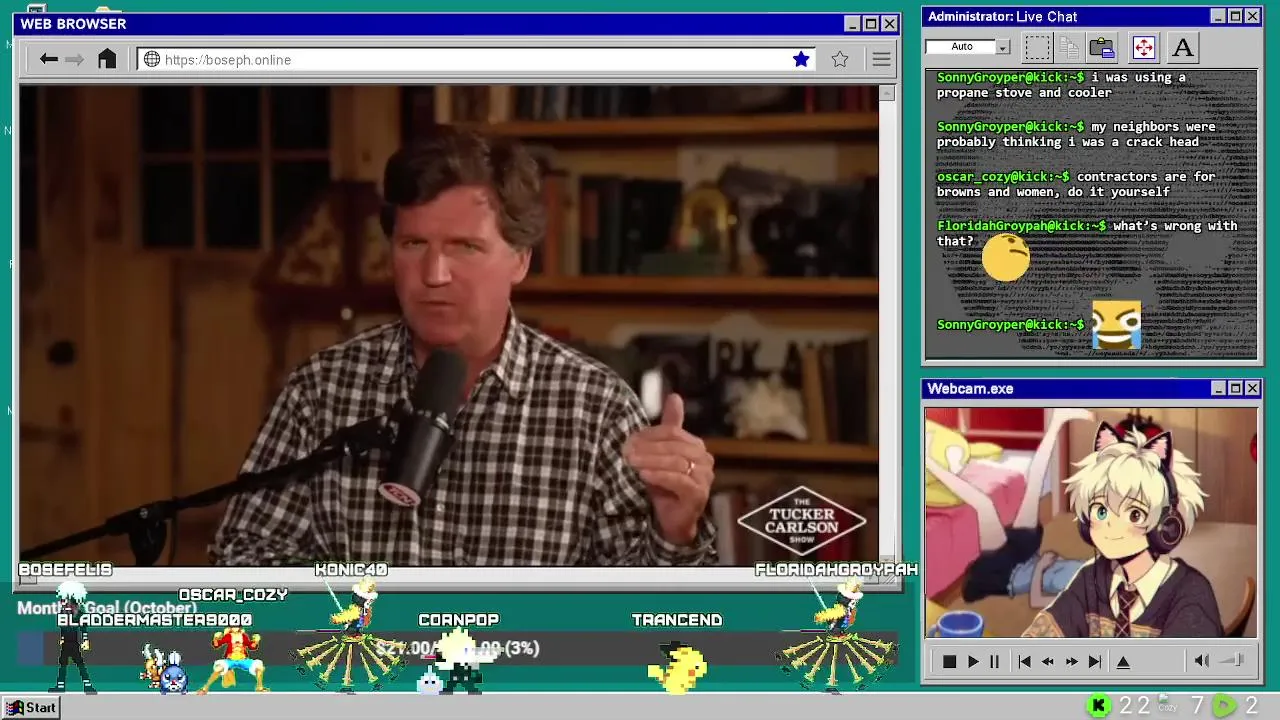The width and height of the screenshot is (1280, 720).
Task: Click the 'propane stove and cooler' message
Action: (x=1061, y=84)
